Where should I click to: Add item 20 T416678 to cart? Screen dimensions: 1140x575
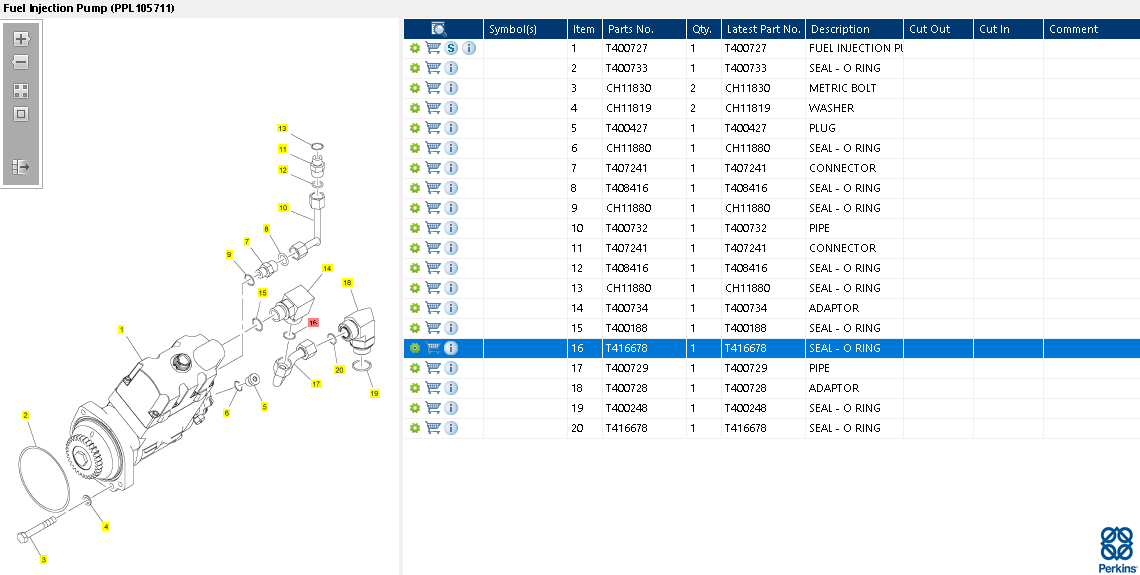pyautogui.click(x=433, y=428)
